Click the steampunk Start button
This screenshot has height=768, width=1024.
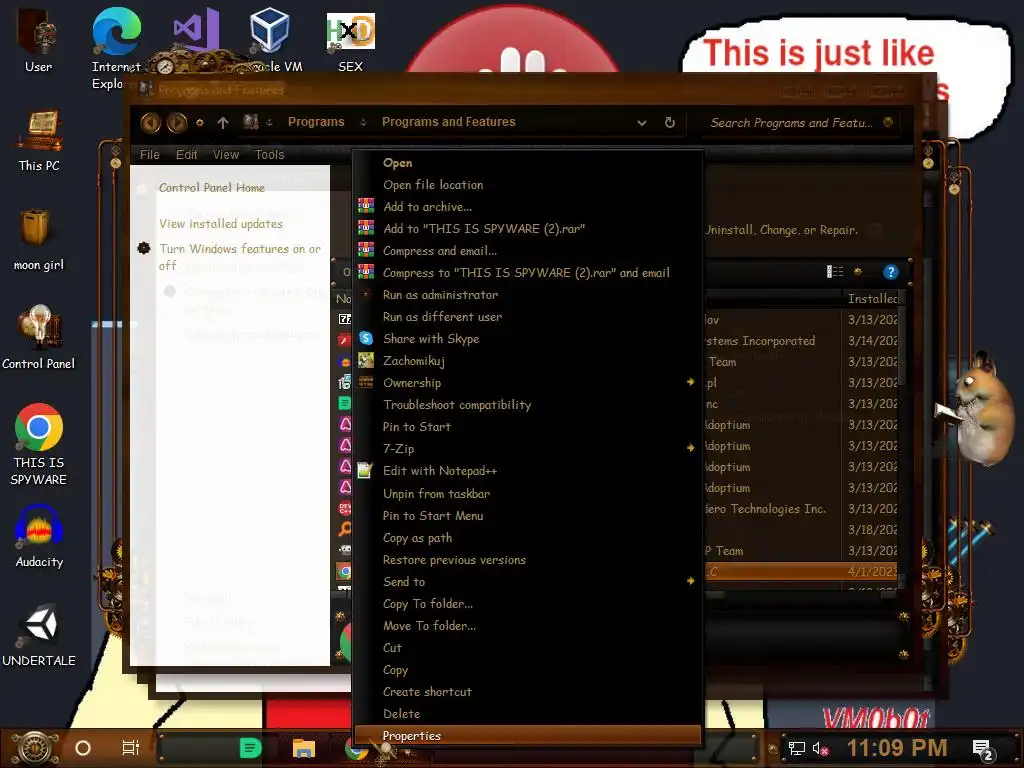35,748
